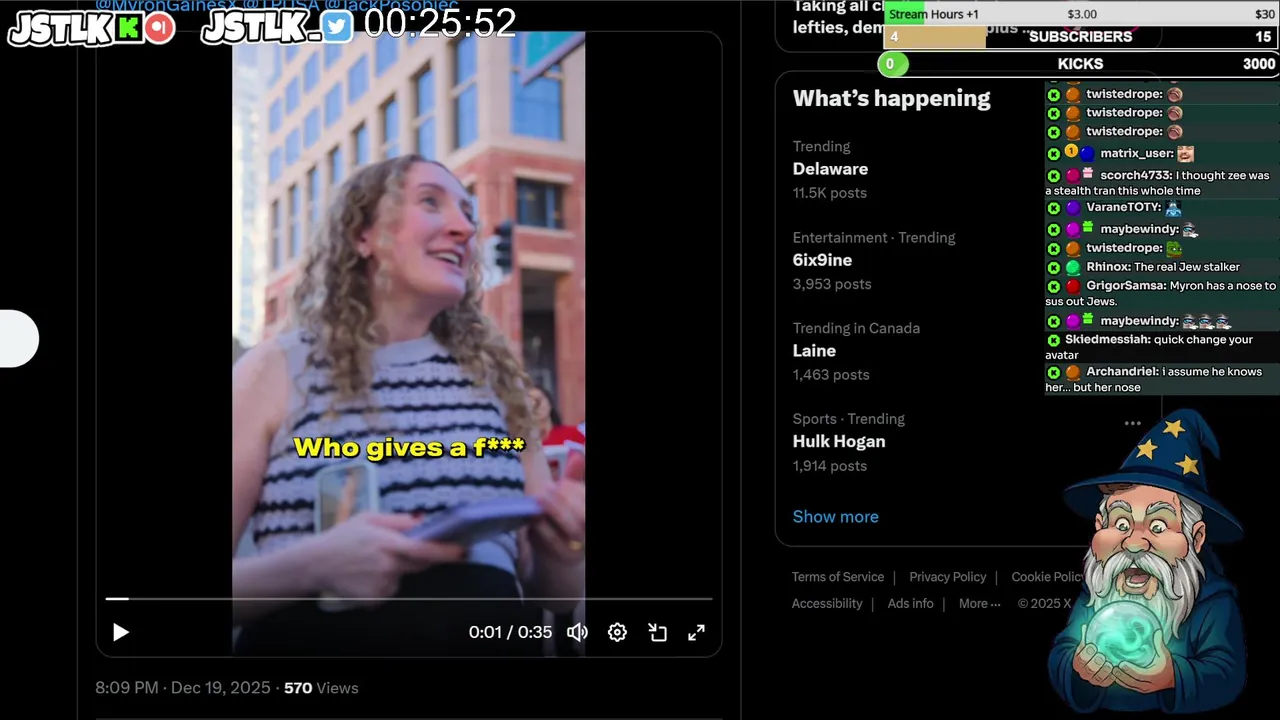Click the Kicks goal counter bar

click(x=1078, y=64)
